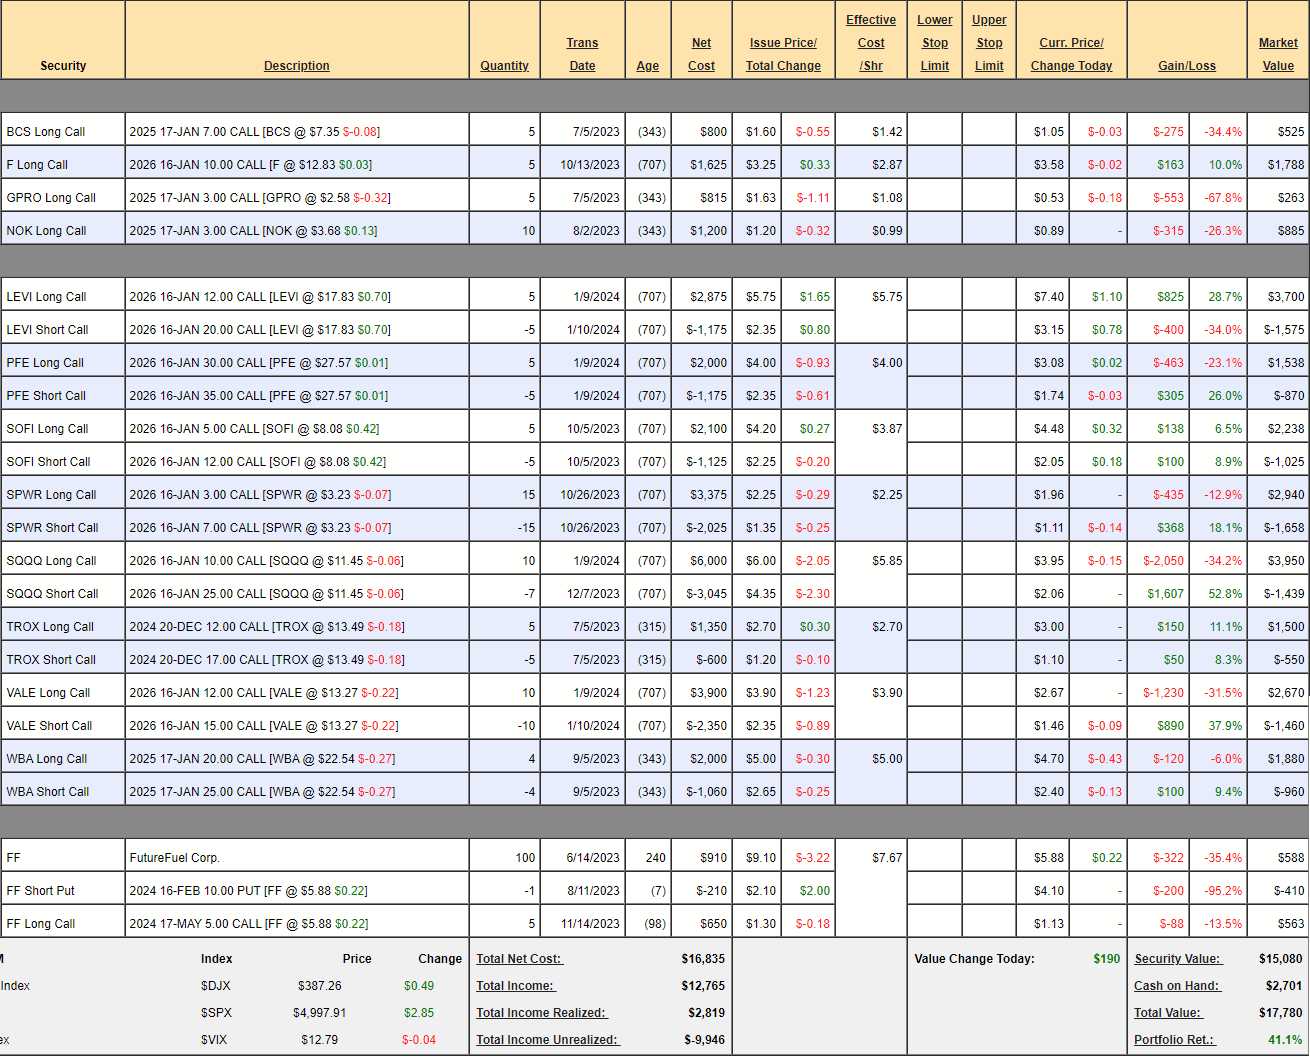Click the Portfolio Ret. label
Image resolution: width=1310 pixels, height=1057 pixels.
1174,1040
